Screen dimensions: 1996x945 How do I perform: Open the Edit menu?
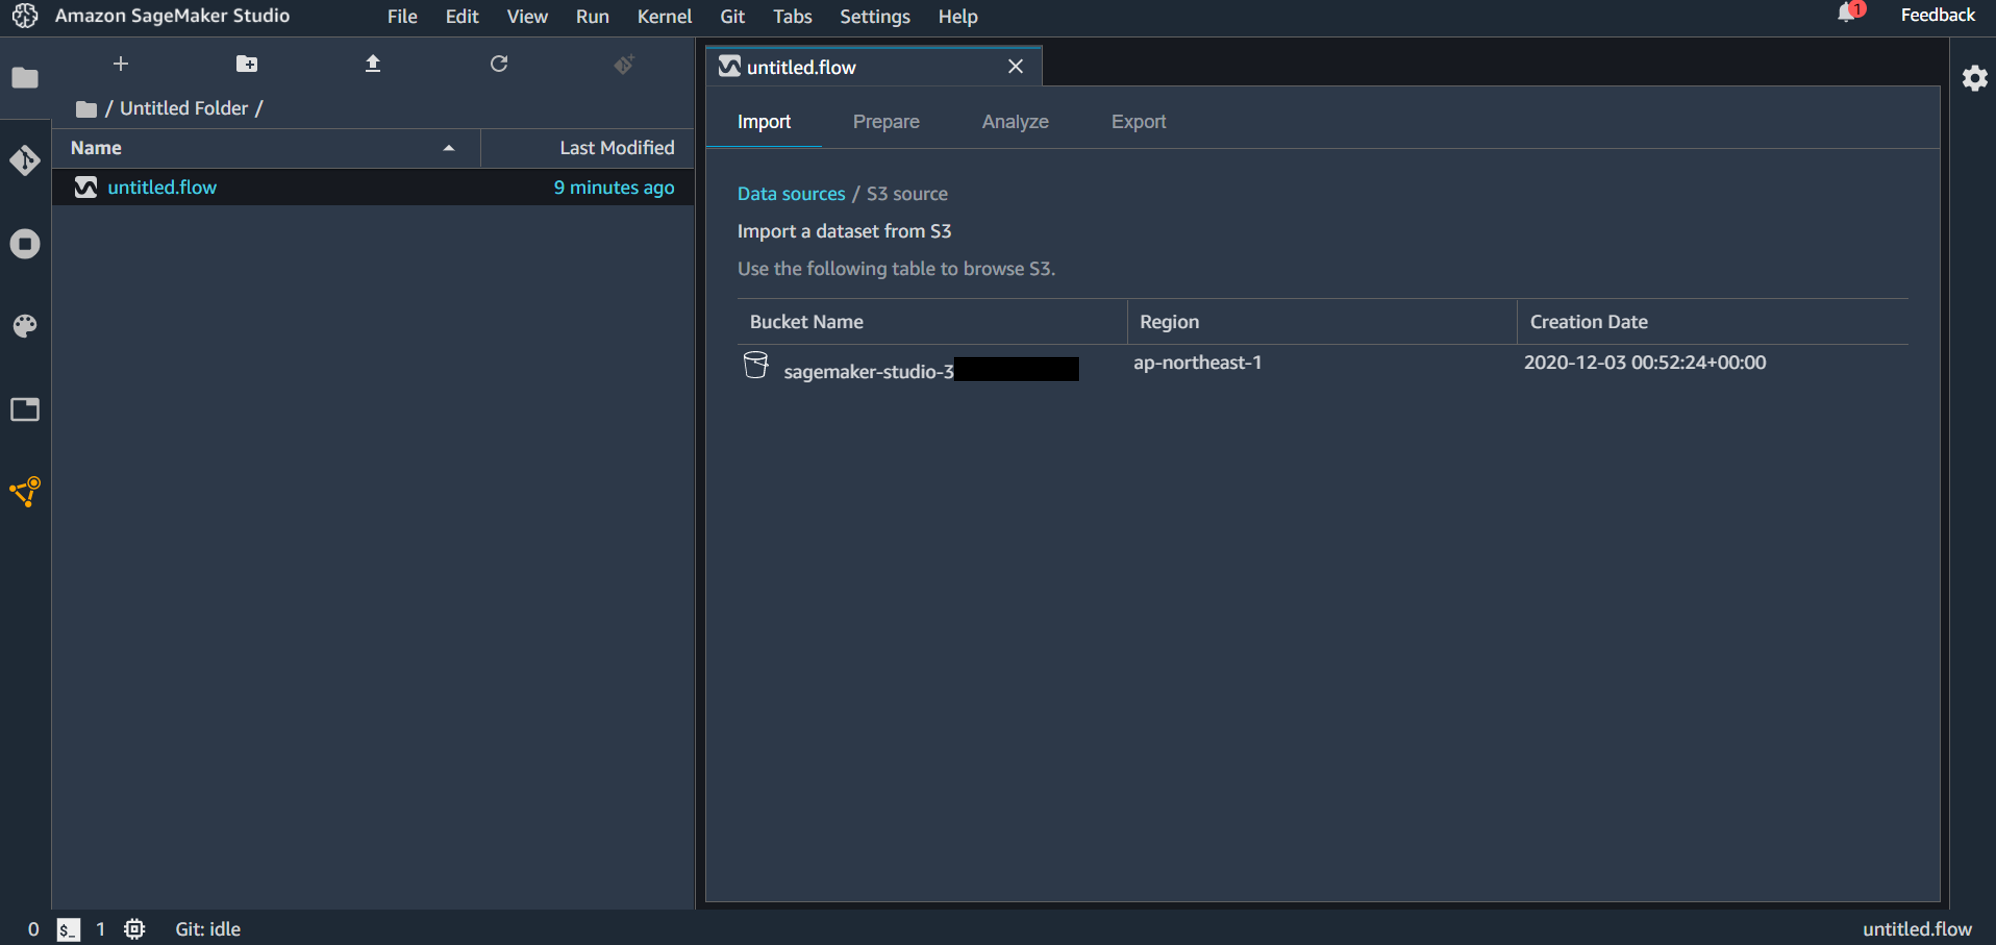click(462, 16)
